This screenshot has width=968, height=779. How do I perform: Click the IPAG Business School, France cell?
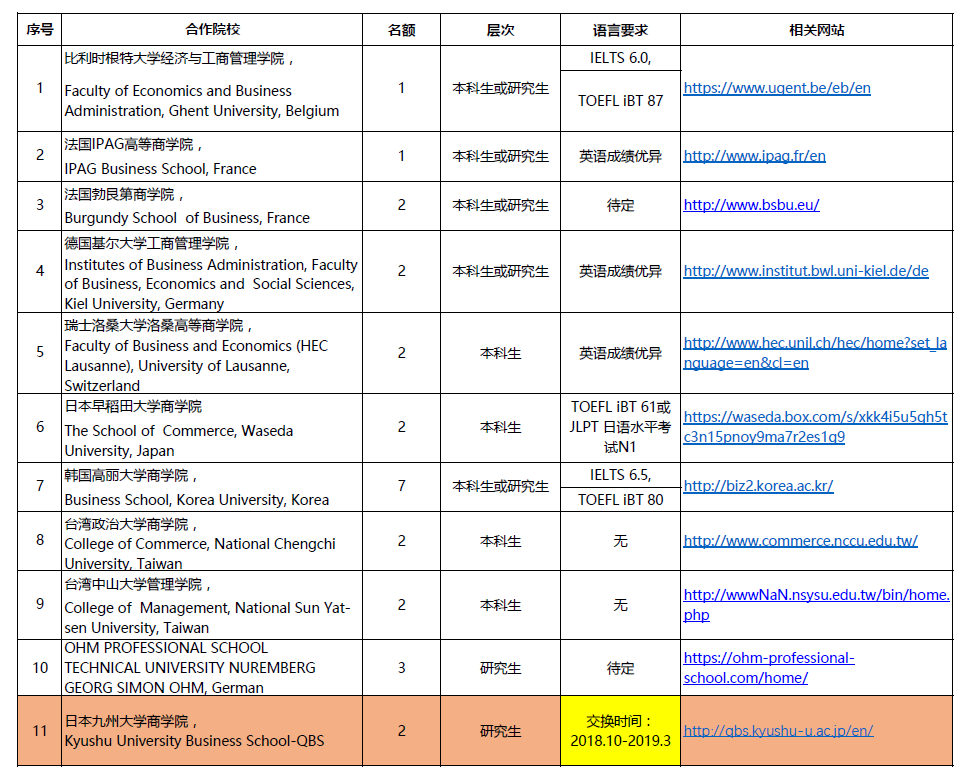[x=212, y=156]
